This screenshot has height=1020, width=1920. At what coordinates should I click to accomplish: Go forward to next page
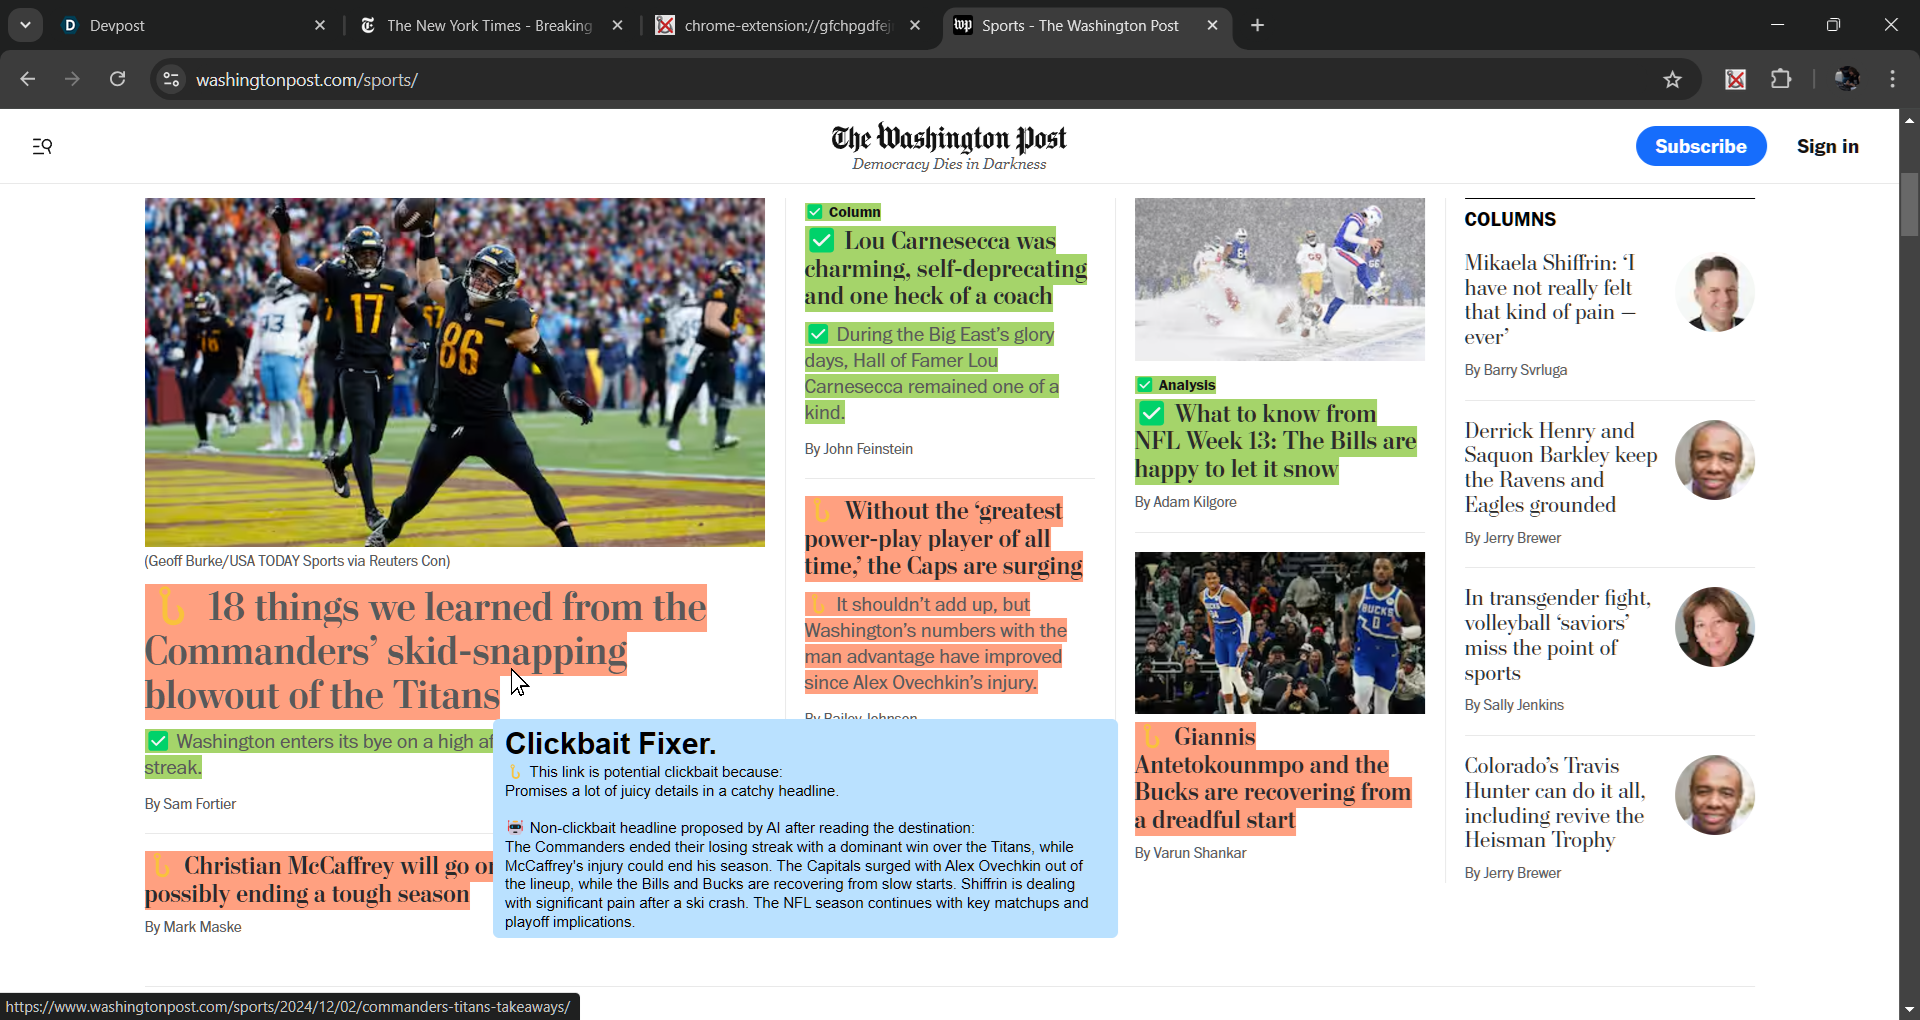[72, 79]
